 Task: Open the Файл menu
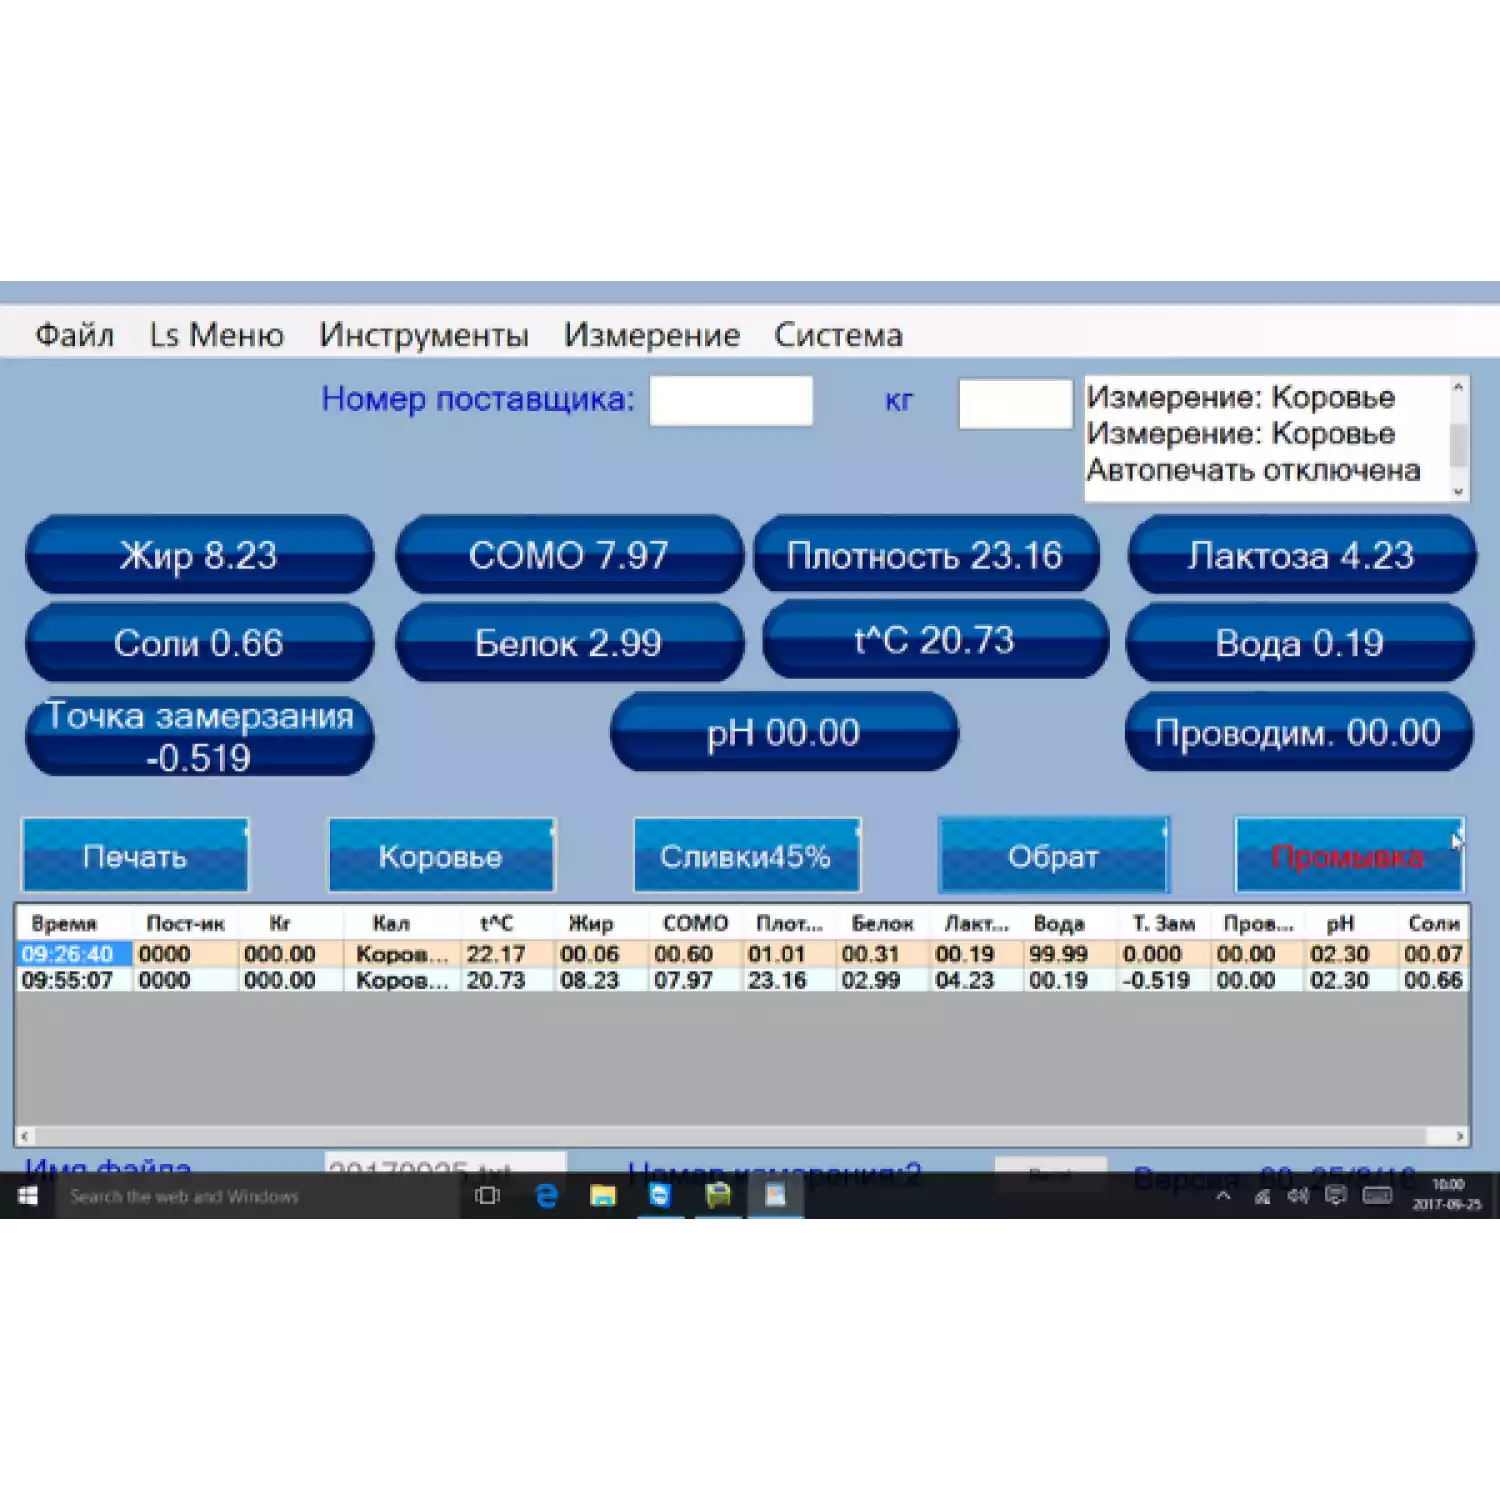click(x=74, y=334)
